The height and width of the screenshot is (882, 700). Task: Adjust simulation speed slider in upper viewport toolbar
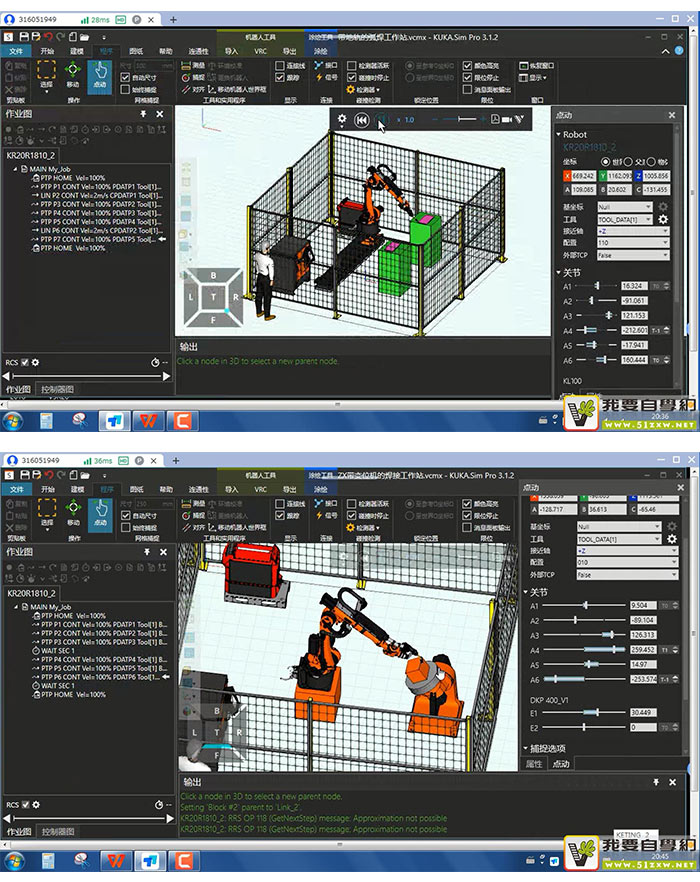[x=459, y=119]
